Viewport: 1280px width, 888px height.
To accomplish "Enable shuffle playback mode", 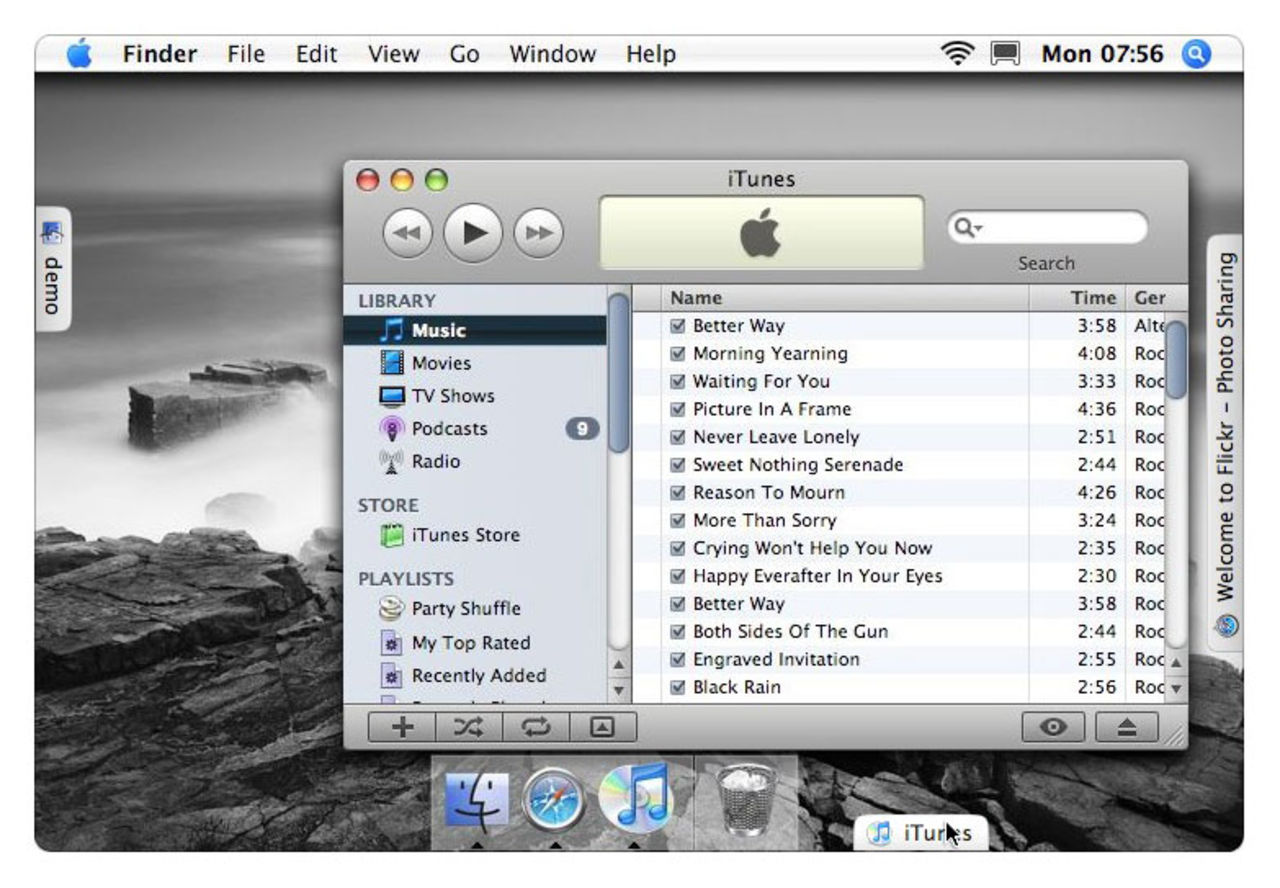I will click(468, 727).
